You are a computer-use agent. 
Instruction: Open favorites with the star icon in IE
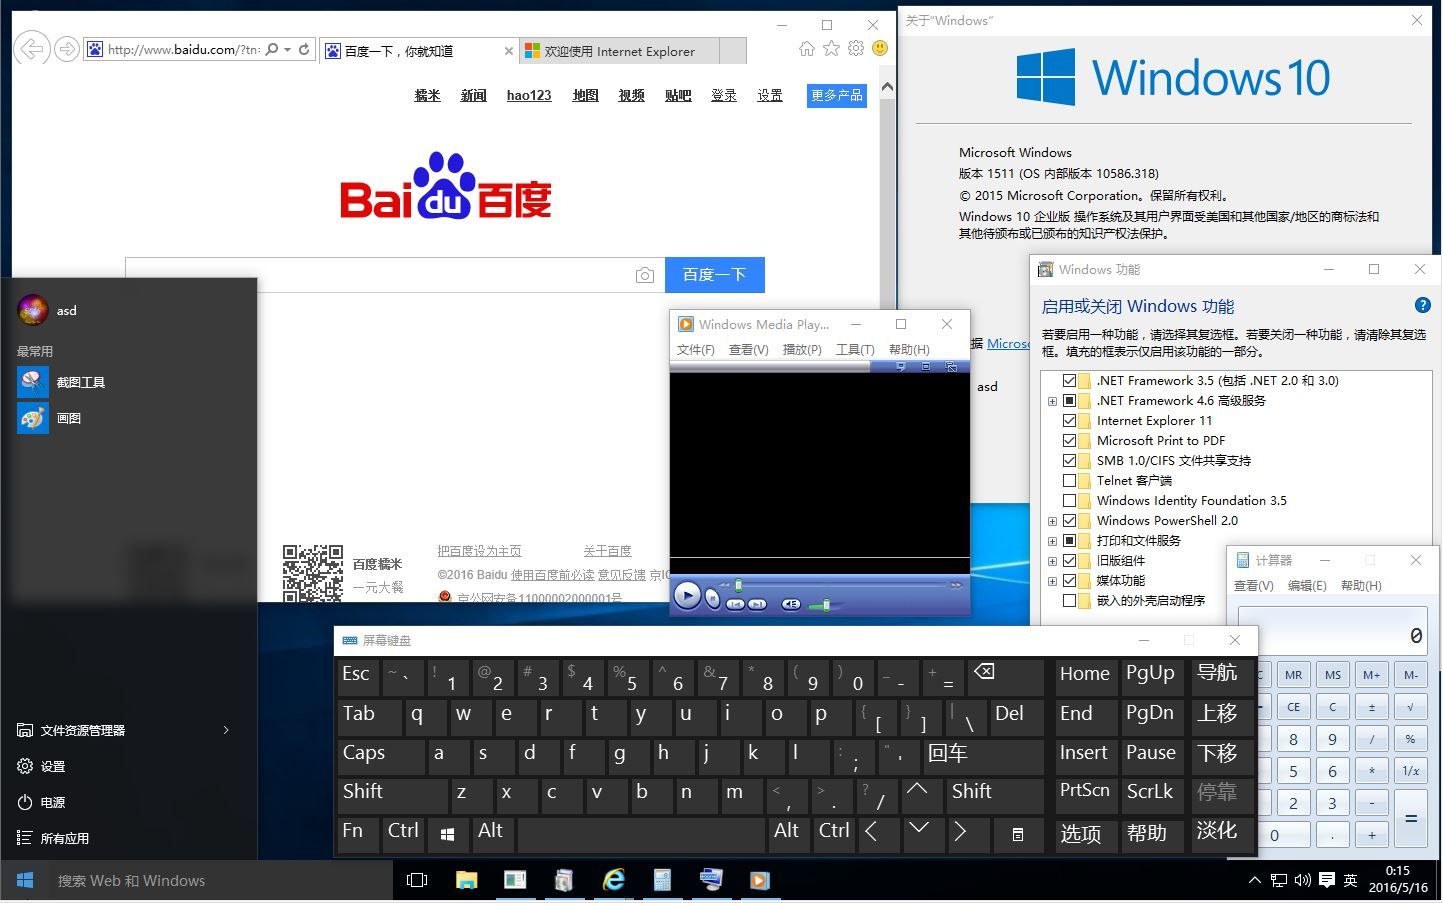831,48
